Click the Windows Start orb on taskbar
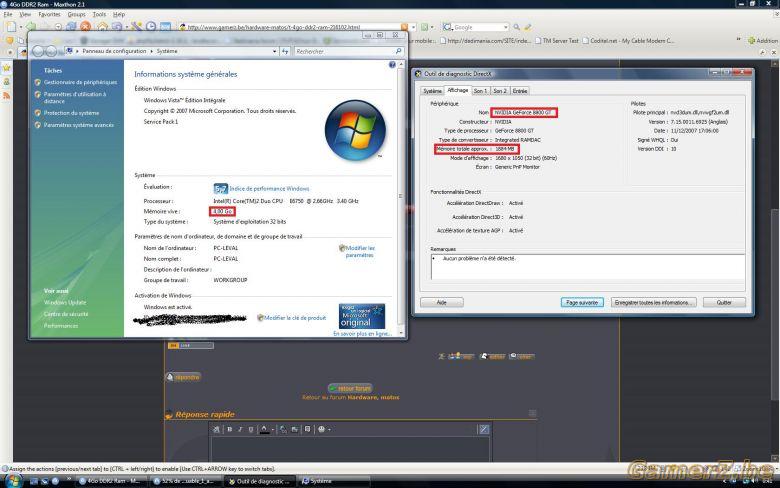Viewport: 780px width, 488px height. click(x=13, y=481)
